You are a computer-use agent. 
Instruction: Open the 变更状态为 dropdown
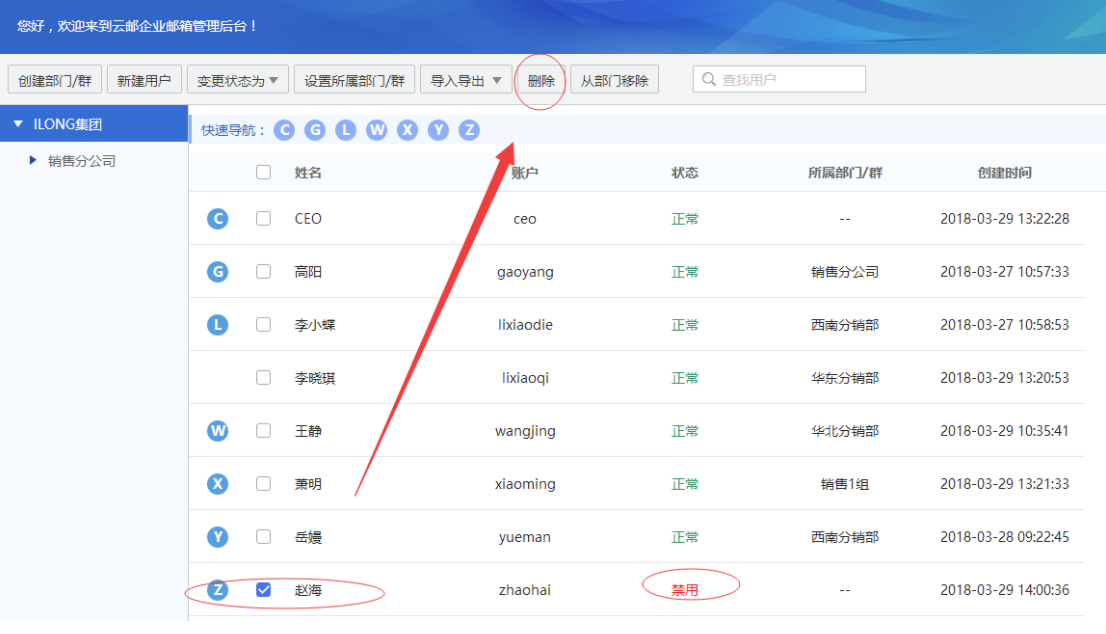[x=238, y=80]
